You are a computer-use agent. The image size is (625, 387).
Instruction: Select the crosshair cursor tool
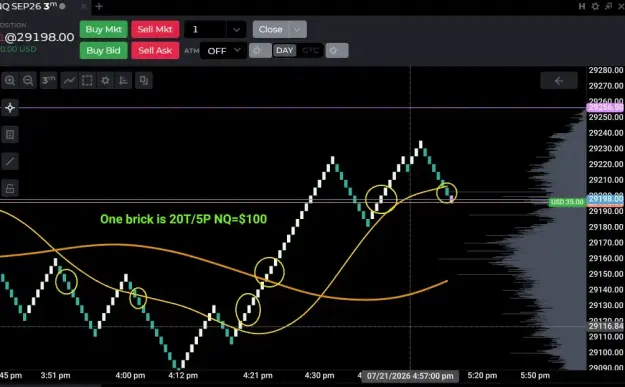point(10,108)
